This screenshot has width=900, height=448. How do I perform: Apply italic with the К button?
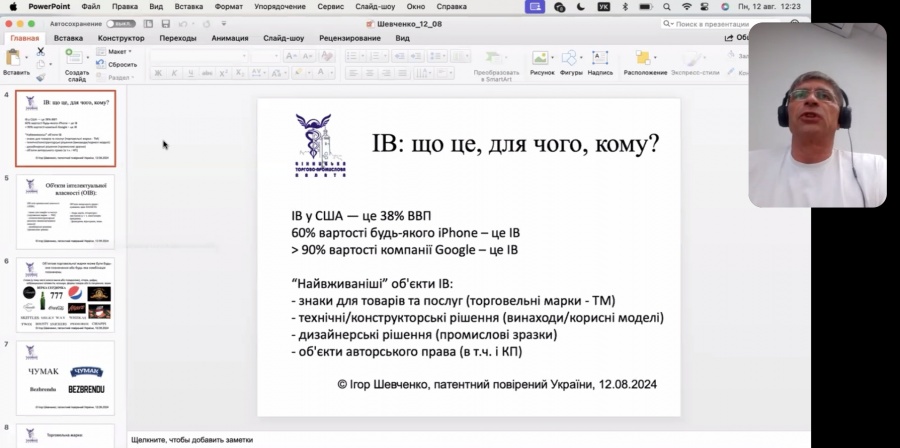click(174, 73)
